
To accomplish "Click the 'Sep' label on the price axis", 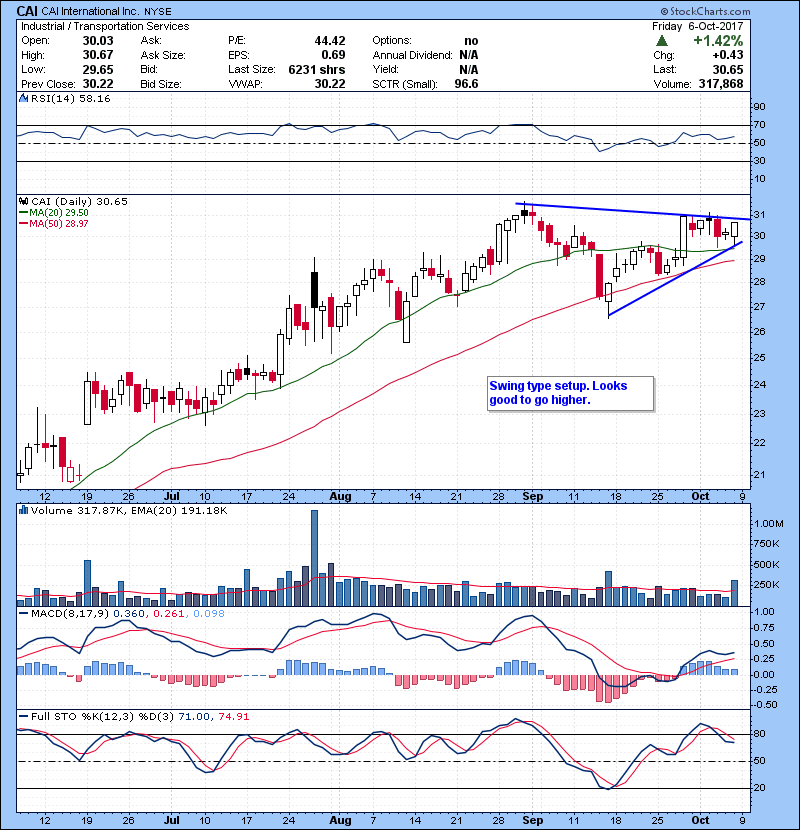I will 533,497.
